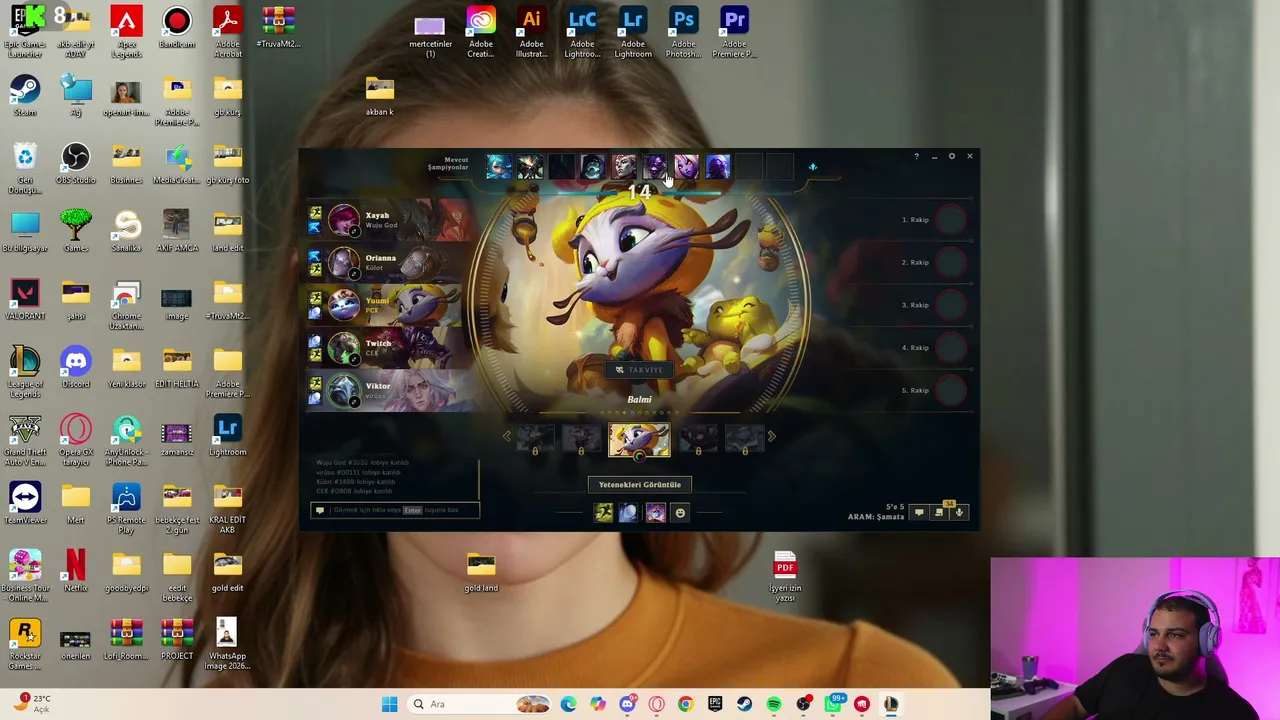This screenshot has width=1280, height=720.
Task: Select the Netflix desktop icon
Action: 76,572
